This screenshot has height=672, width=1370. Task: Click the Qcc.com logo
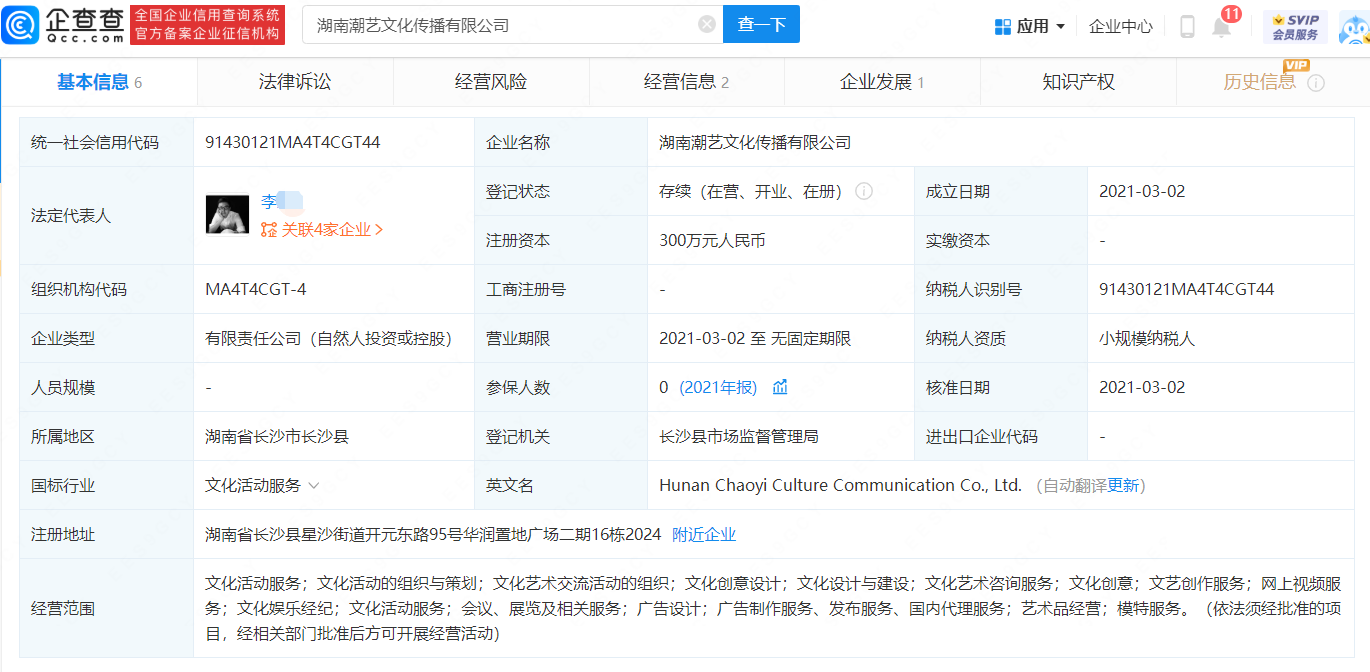pos(64,24)
